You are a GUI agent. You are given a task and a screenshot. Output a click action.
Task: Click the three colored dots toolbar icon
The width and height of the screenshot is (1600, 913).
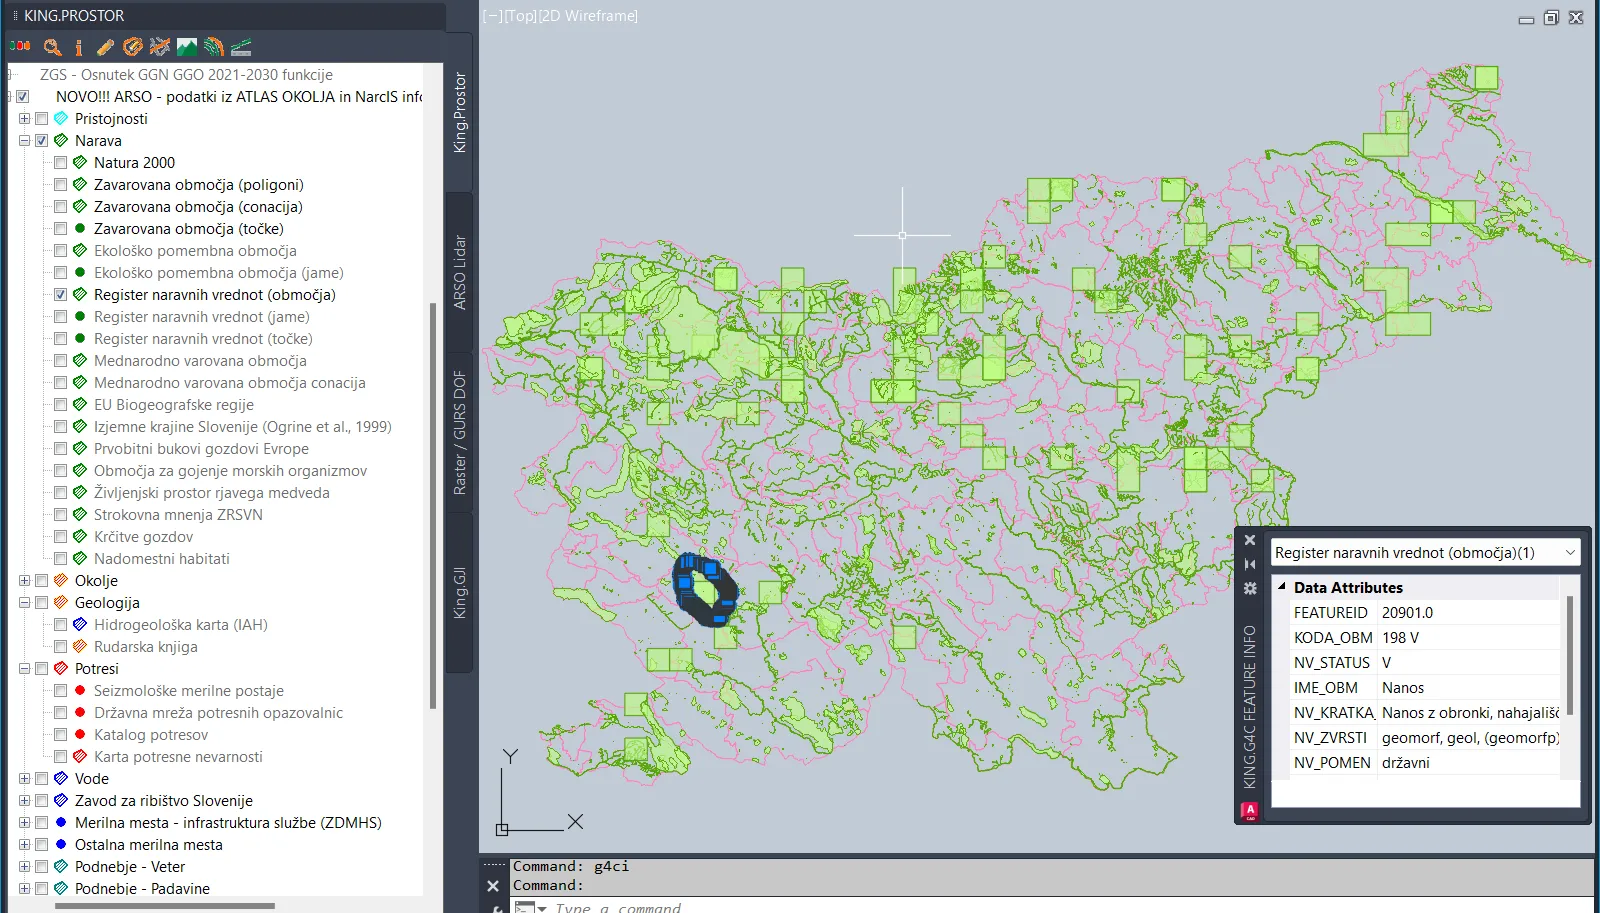(x=20, y=47)
